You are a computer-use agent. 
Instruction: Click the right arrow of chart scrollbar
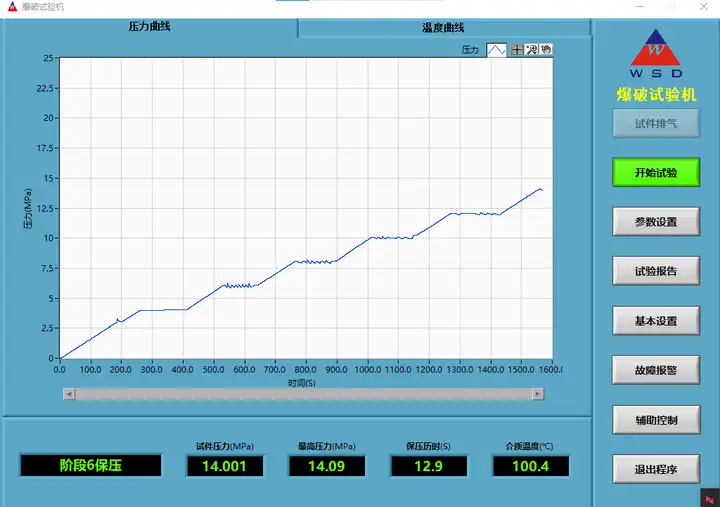point(538,394)
